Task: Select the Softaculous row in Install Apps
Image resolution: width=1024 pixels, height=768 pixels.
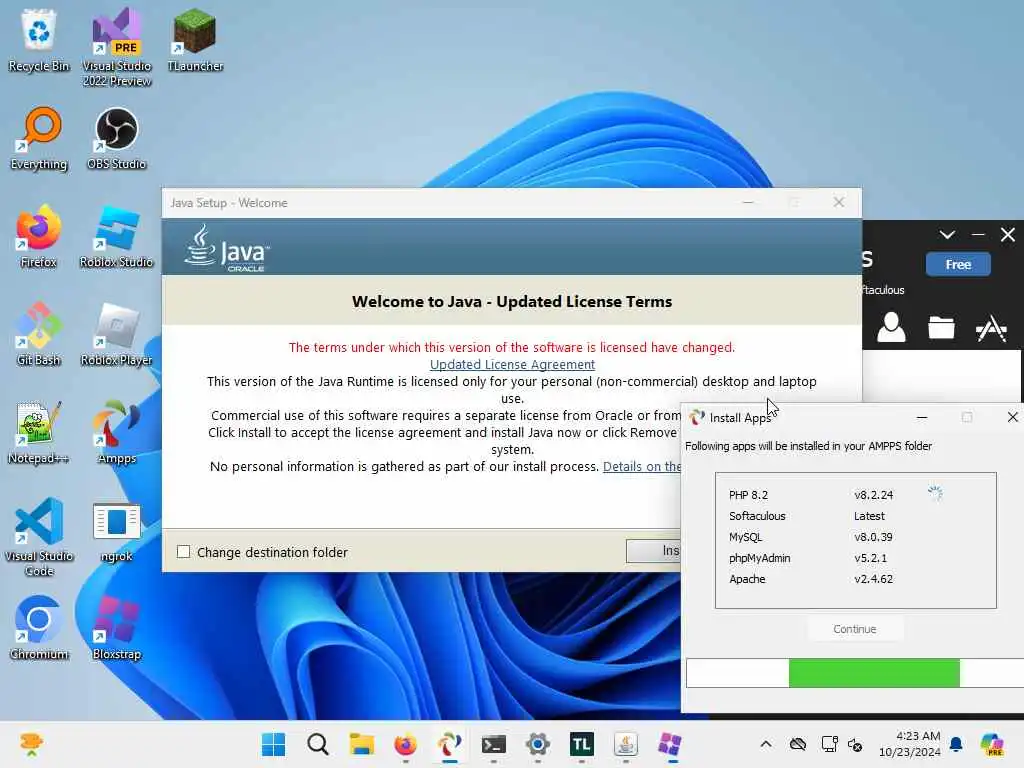Action: click(856, 516)
